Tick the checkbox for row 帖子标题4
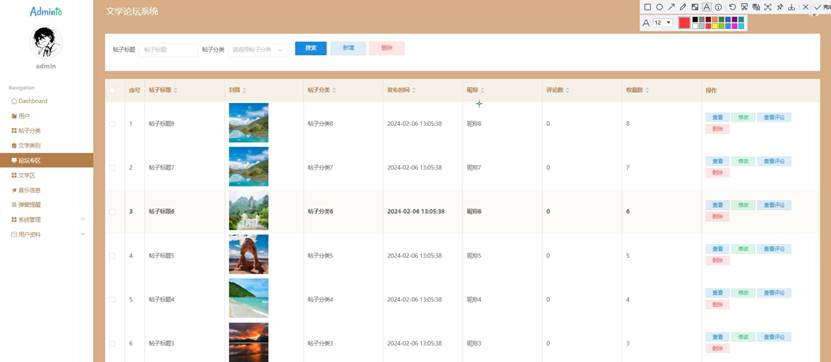 click(x=112, y=299)
